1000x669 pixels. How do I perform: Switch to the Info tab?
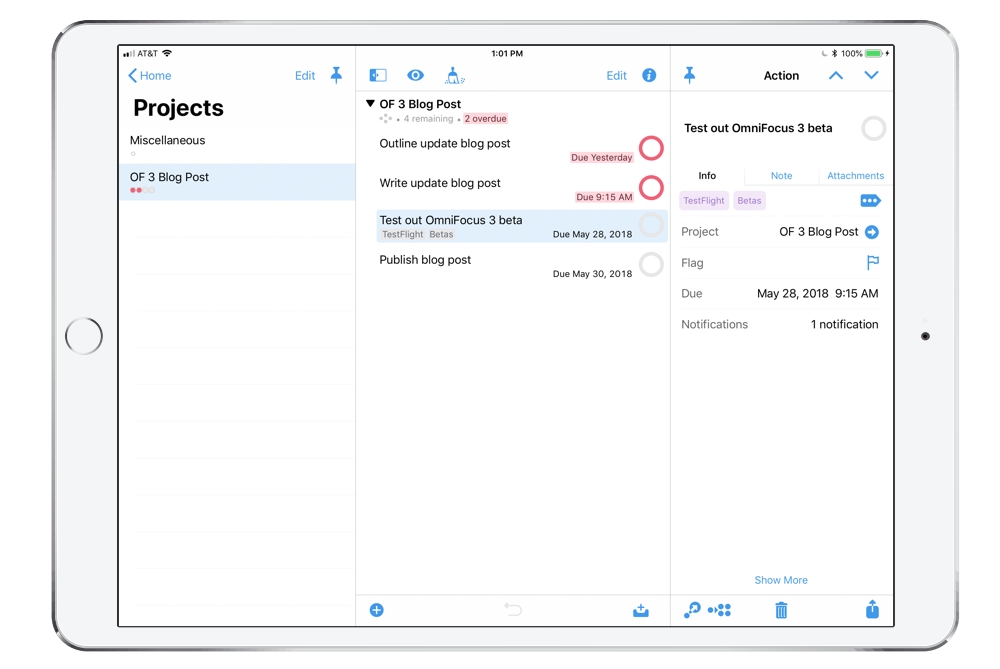tap(707, 175)
